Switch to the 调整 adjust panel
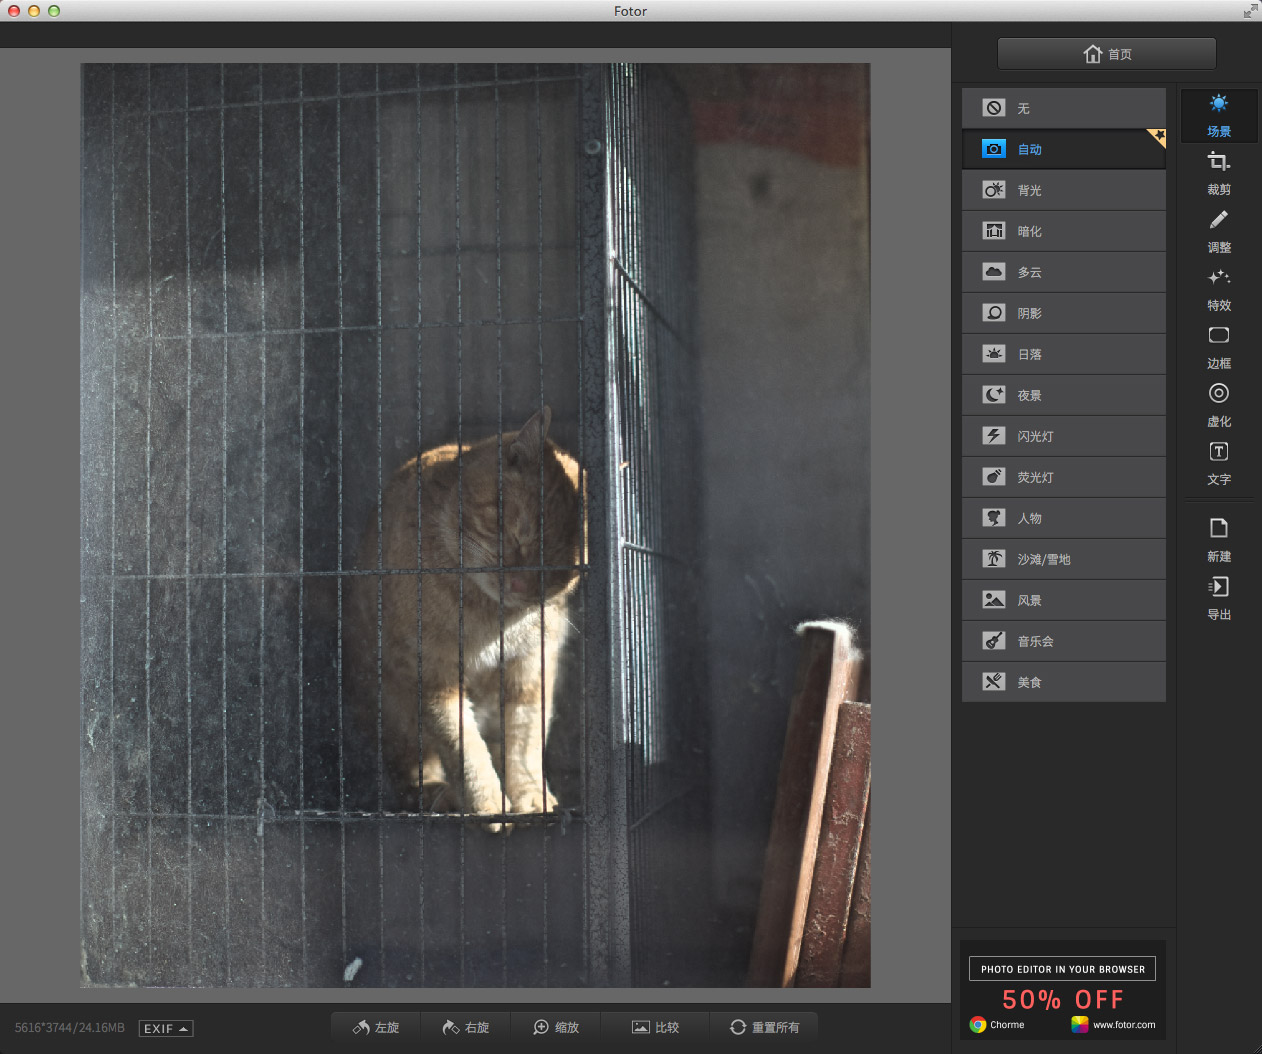The height and width of the screenshot is (1054, 1262). [1218, 231]
